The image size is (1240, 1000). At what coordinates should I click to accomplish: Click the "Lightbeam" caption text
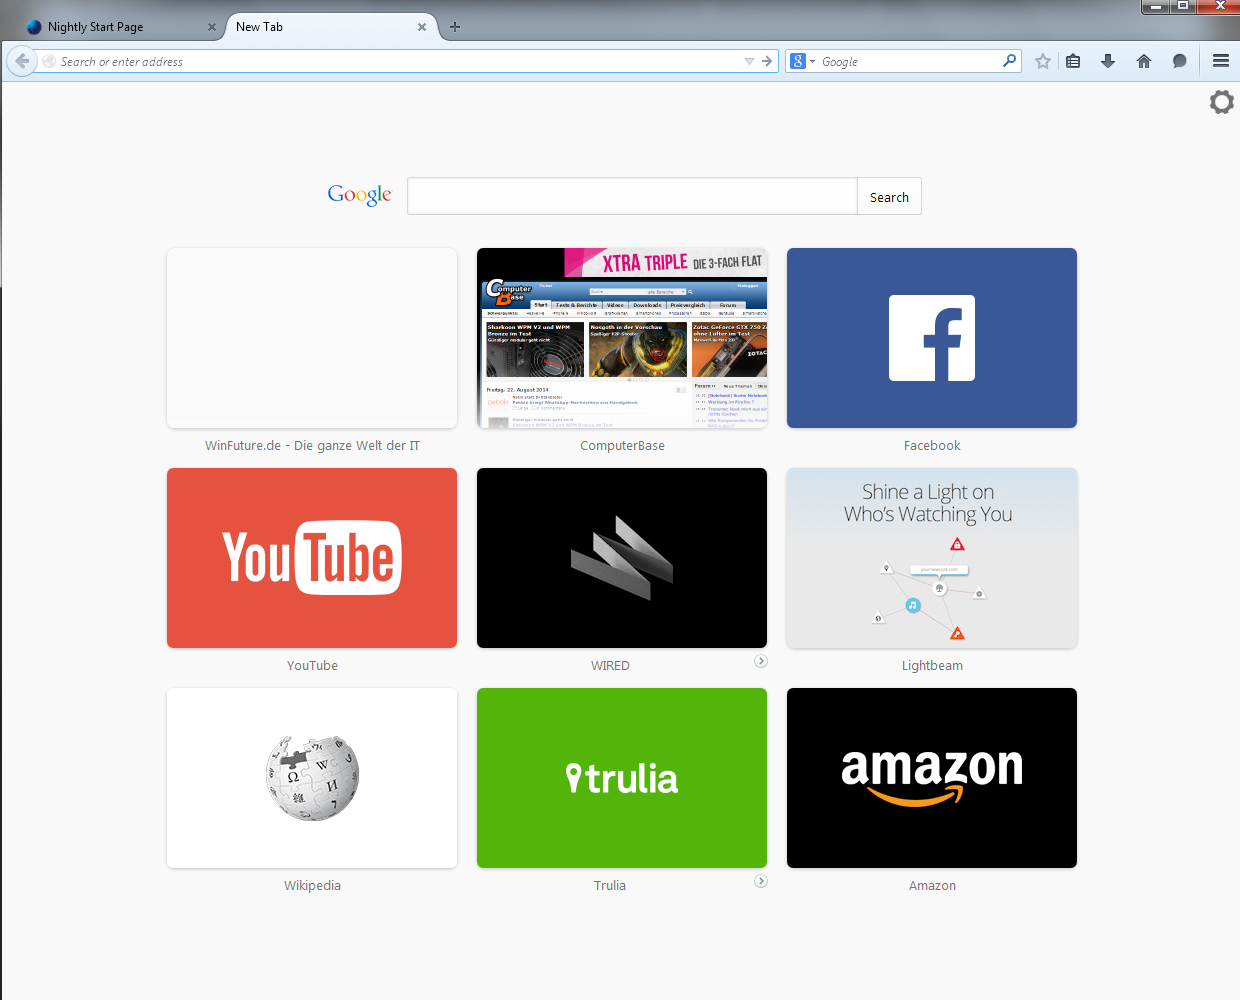click(932, 666)
